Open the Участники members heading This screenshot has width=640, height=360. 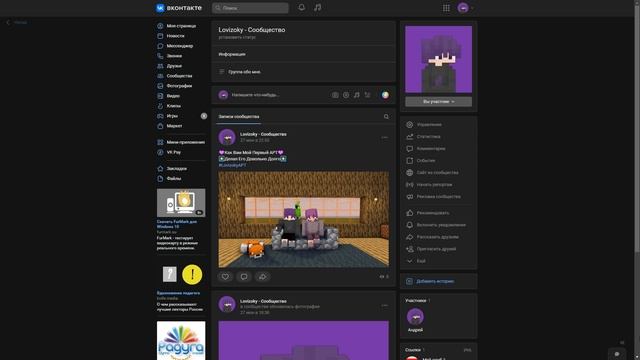(416, 300)
